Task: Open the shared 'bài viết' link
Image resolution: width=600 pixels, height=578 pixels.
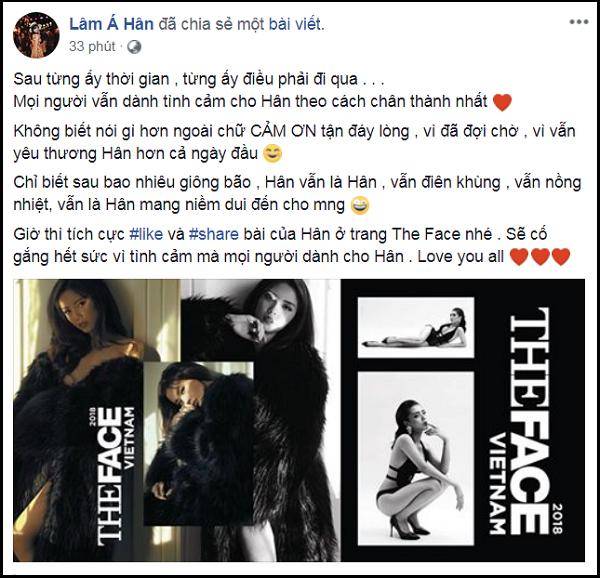Action: coord(295,24)
